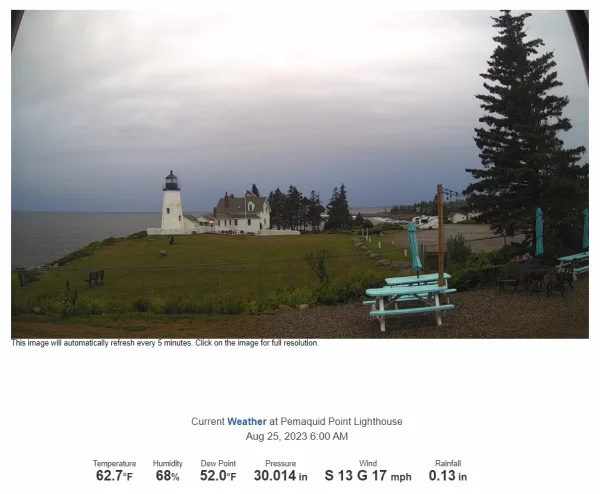
Task: Click the Pemaquid Point Lighthouse heading text
Action: (x=341, y=421)
